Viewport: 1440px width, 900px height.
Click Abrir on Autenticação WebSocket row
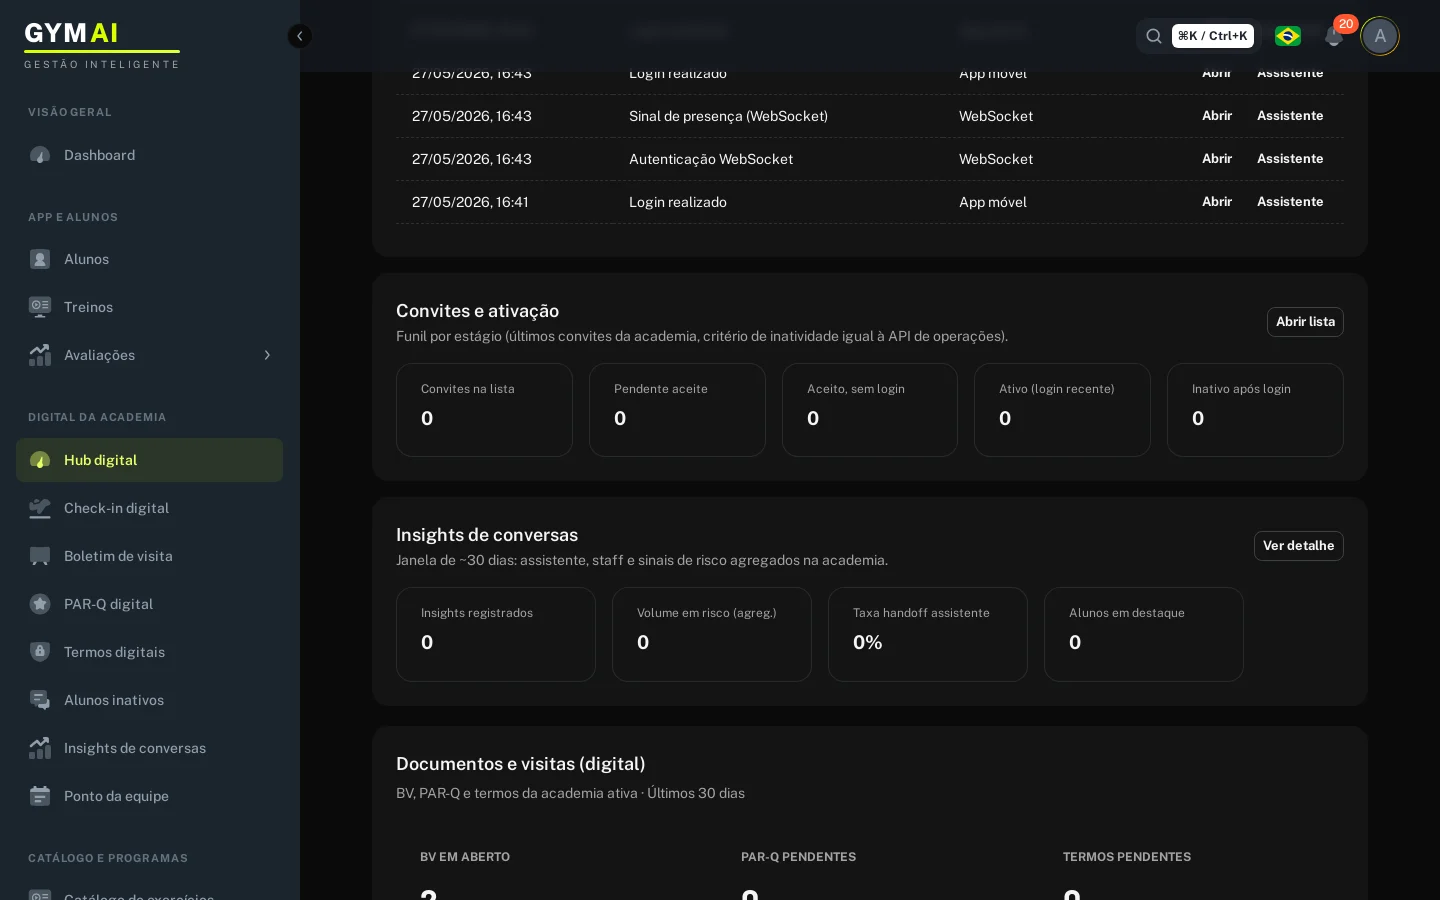1217,159
